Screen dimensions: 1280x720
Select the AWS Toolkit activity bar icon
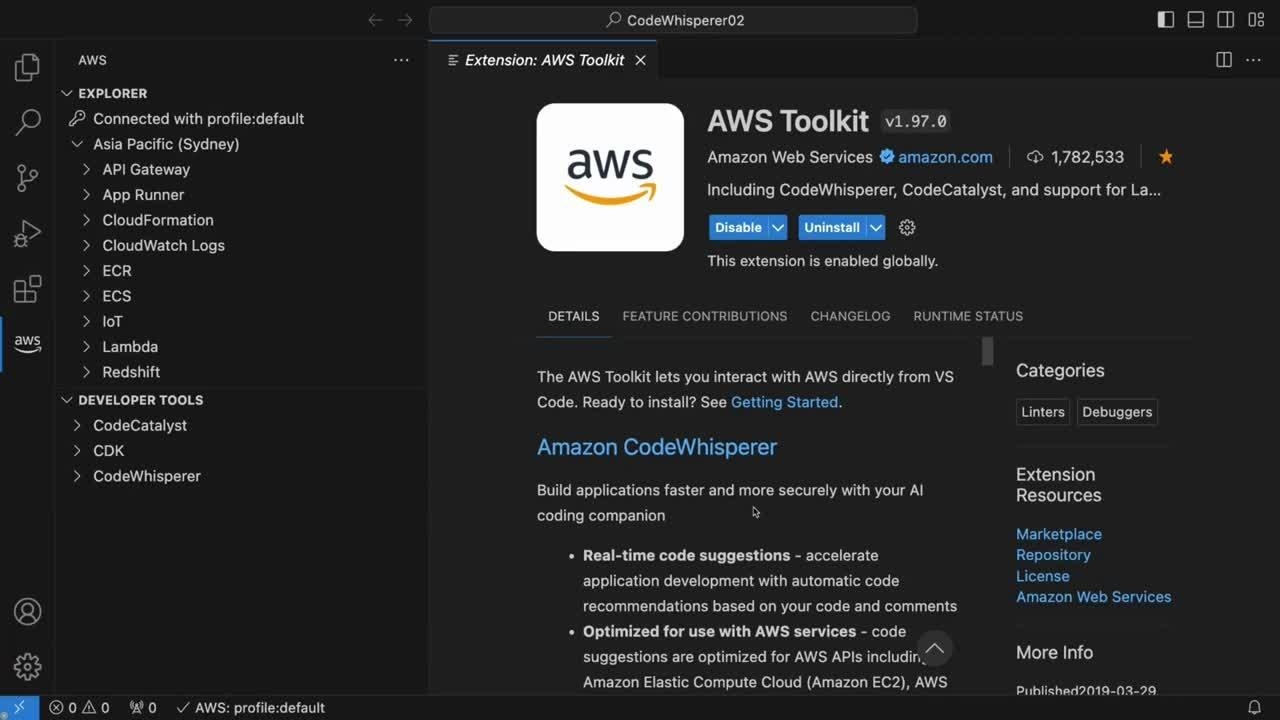(x=27, y=343)
